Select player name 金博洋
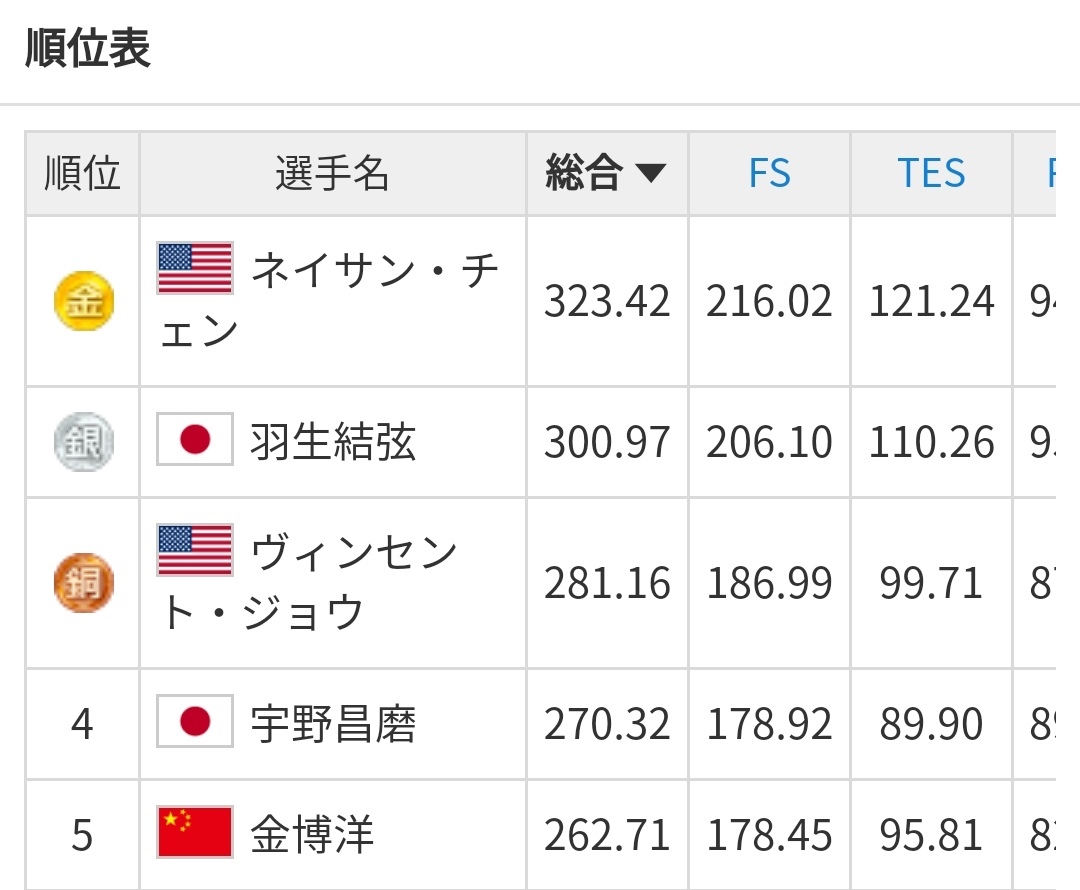The width and height of the screenshot is (1080, 890). pos(312,835)
